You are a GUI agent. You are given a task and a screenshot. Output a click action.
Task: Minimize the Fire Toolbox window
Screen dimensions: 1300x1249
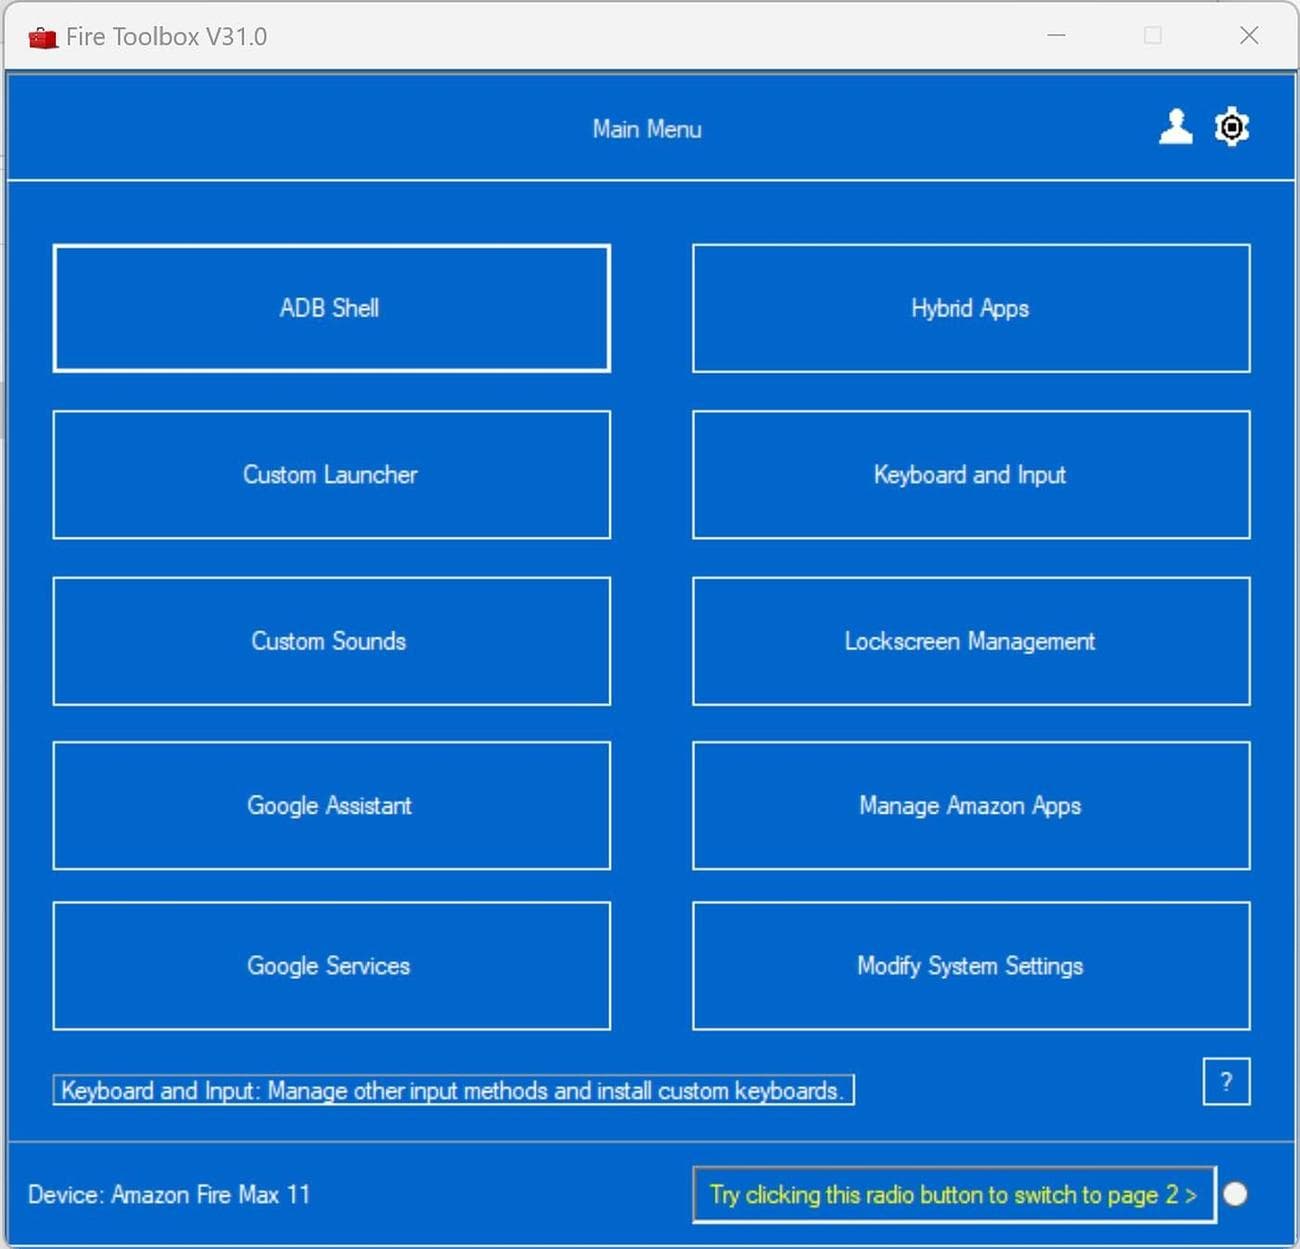click(x=1056, y=36)
